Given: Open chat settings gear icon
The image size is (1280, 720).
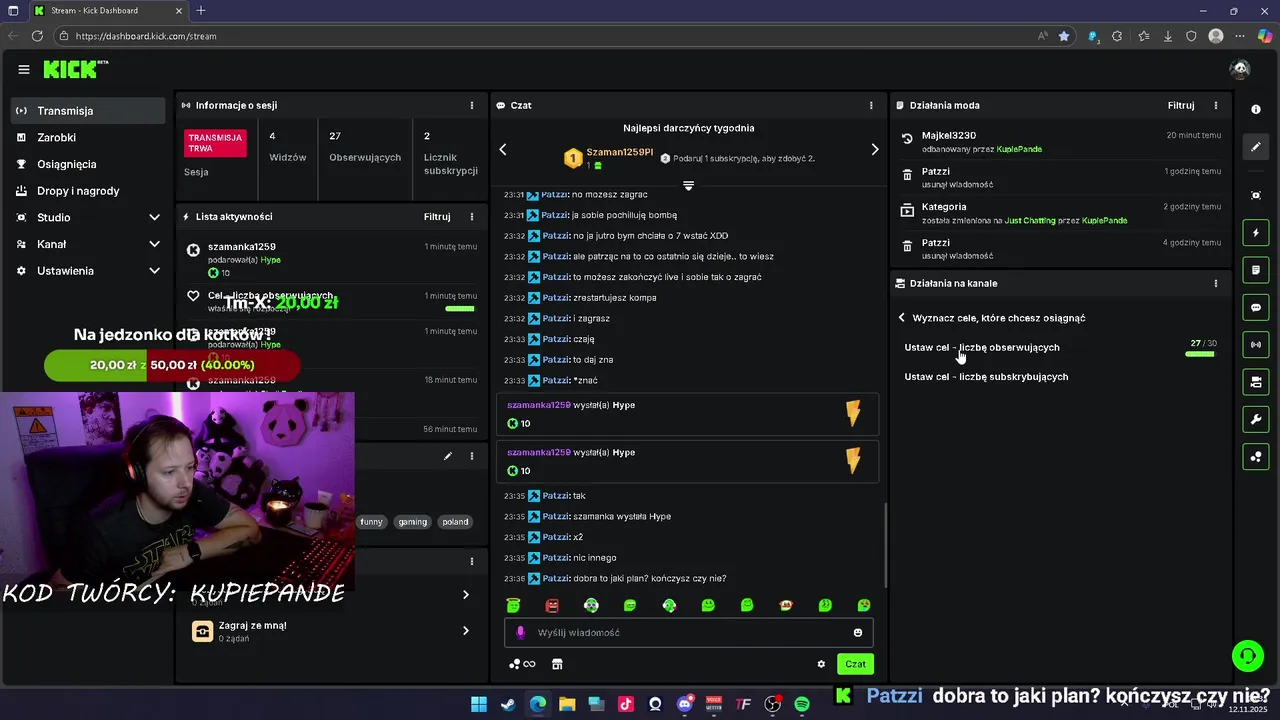Looking at the screenshot, I should (x=821, y=664).
